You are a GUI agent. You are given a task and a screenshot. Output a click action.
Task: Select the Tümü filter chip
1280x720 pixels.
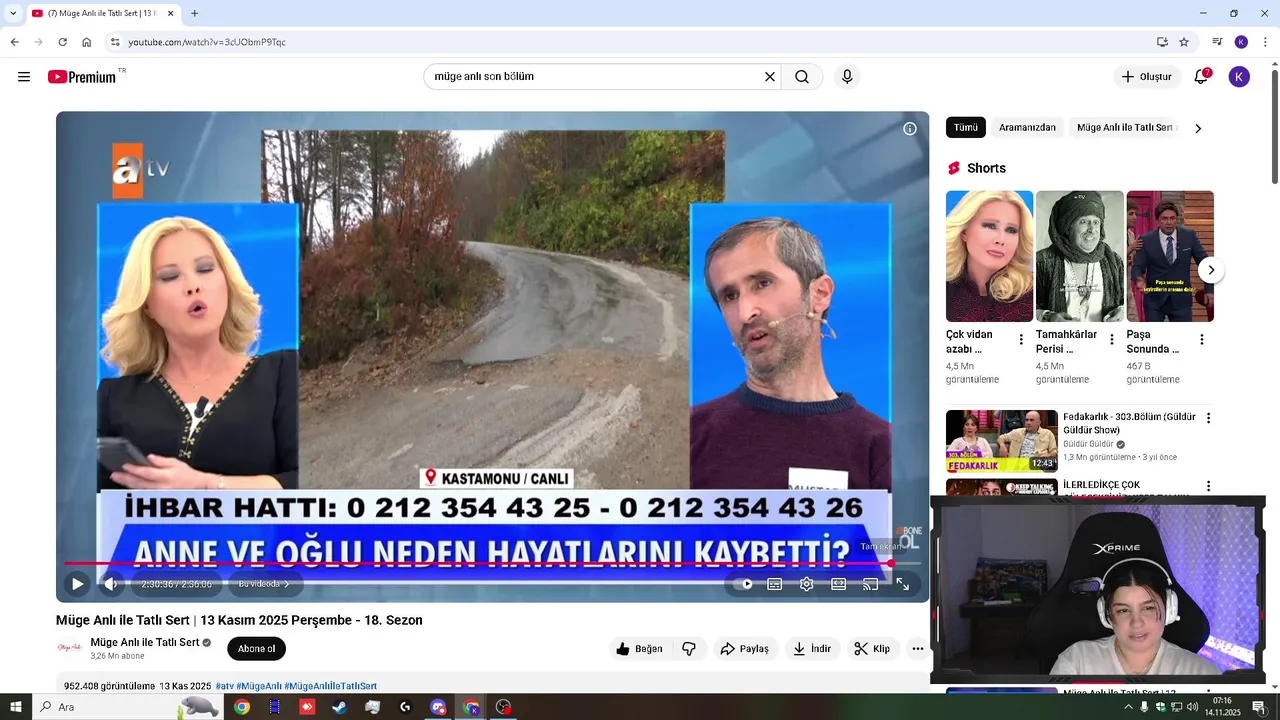966,127
